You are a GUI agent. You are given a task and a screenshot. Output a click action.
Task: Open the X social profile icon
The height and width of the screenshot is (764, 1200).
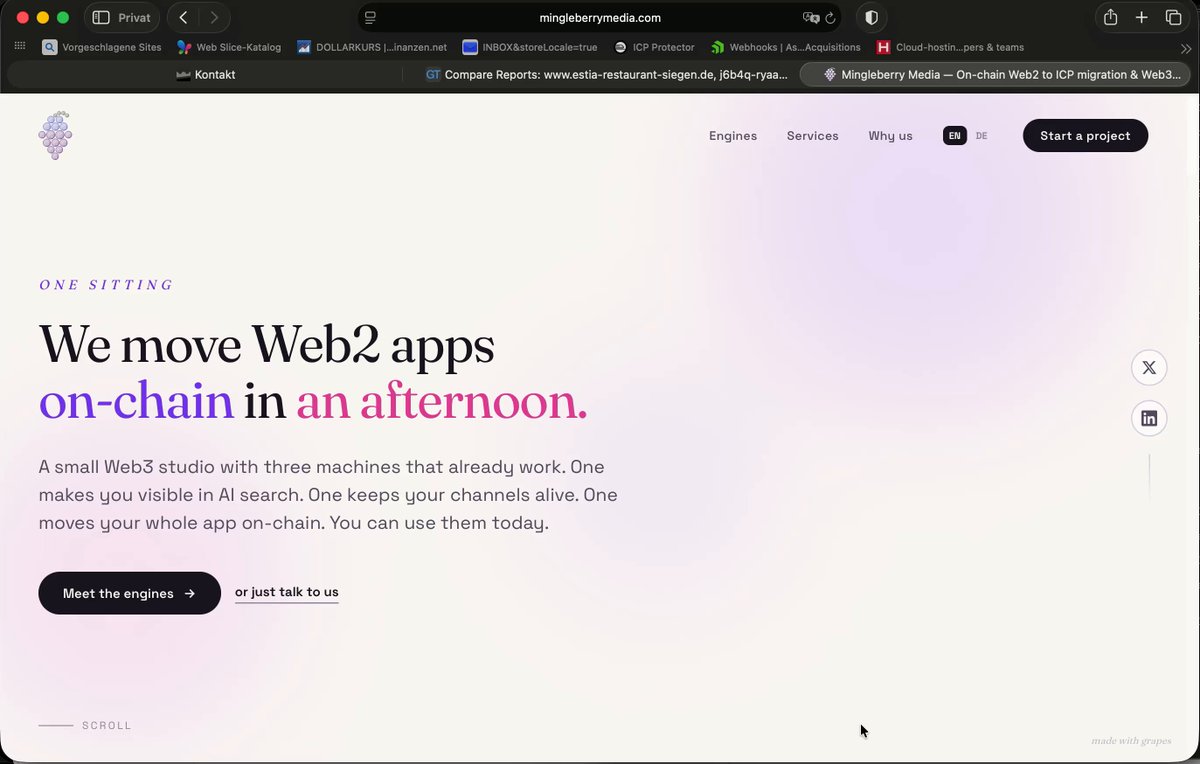click(1149, 367)
